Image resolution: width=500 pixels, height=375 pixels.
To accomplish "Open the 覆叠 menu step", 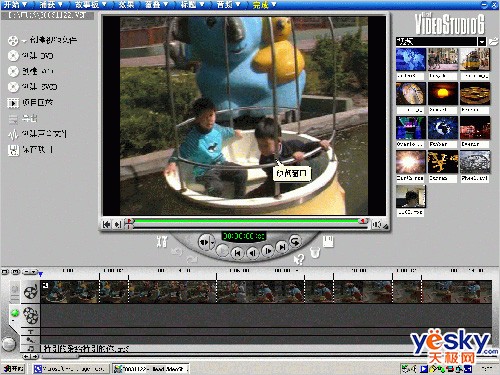I will click(x=153, y=5).
